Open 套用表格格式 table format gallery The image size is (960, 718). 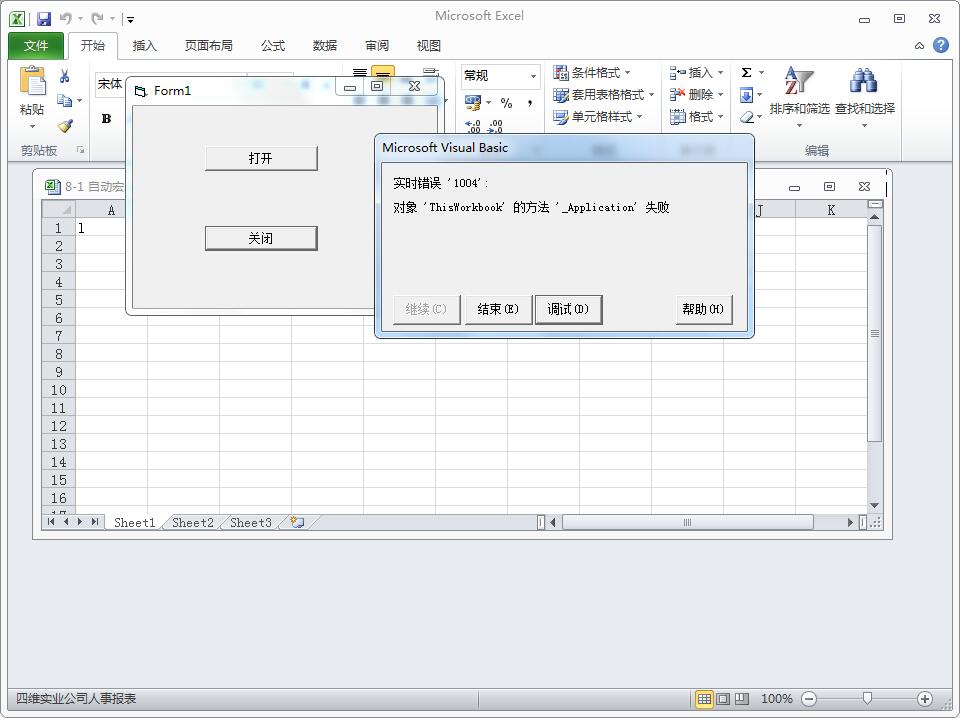point(604,95)
